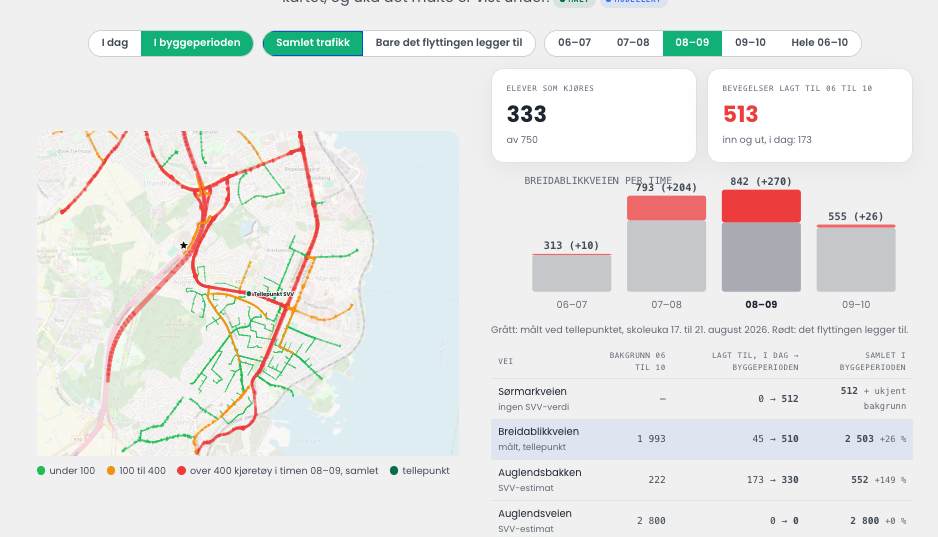Image resolution: width=938 pixels, height=537 pixels.
Task: Click the red 'over 400' legend dot
Action: (x=181, y=471)
